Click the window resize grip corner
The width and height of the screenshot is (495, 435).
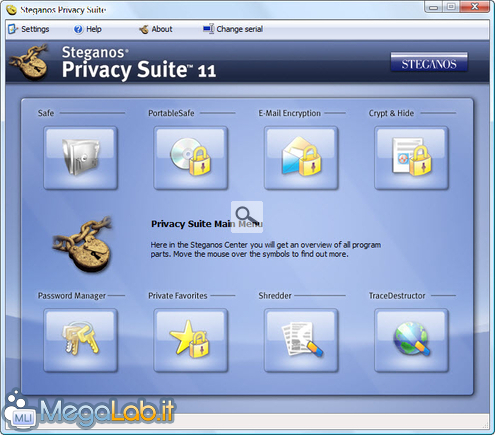pyautogui.click(x=485, y=425)
